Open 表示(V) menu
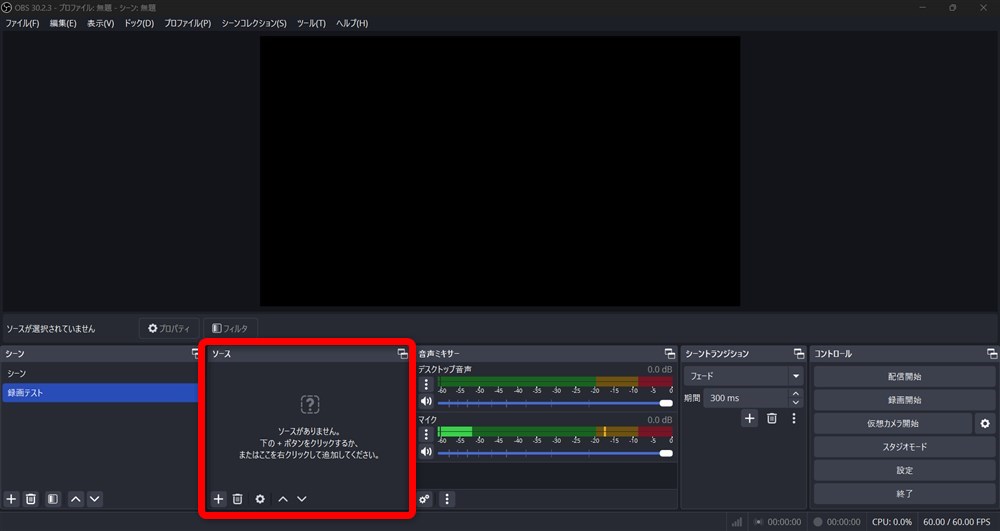 [x=101, y=24]
